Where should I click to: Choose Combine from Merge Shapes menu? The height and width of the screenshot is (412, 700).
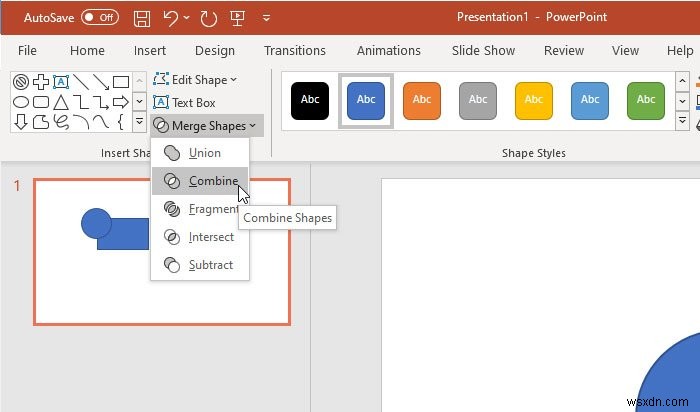200,181
